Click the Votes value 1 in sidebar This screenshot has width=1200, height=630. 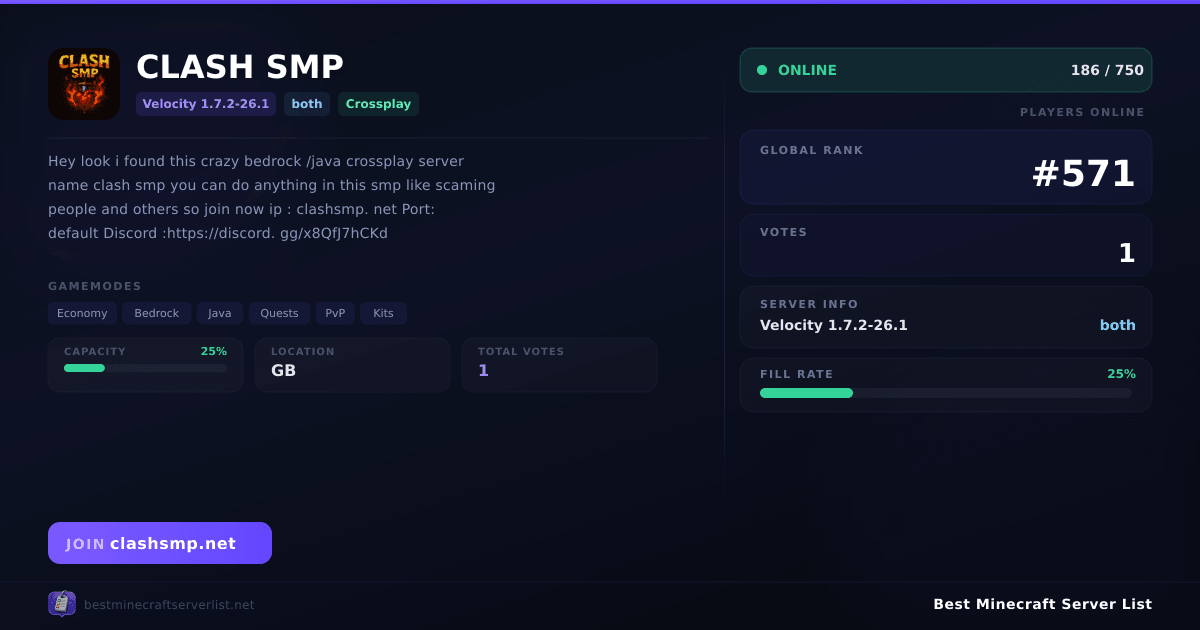pyautogui.click(x=1127, y=253)
